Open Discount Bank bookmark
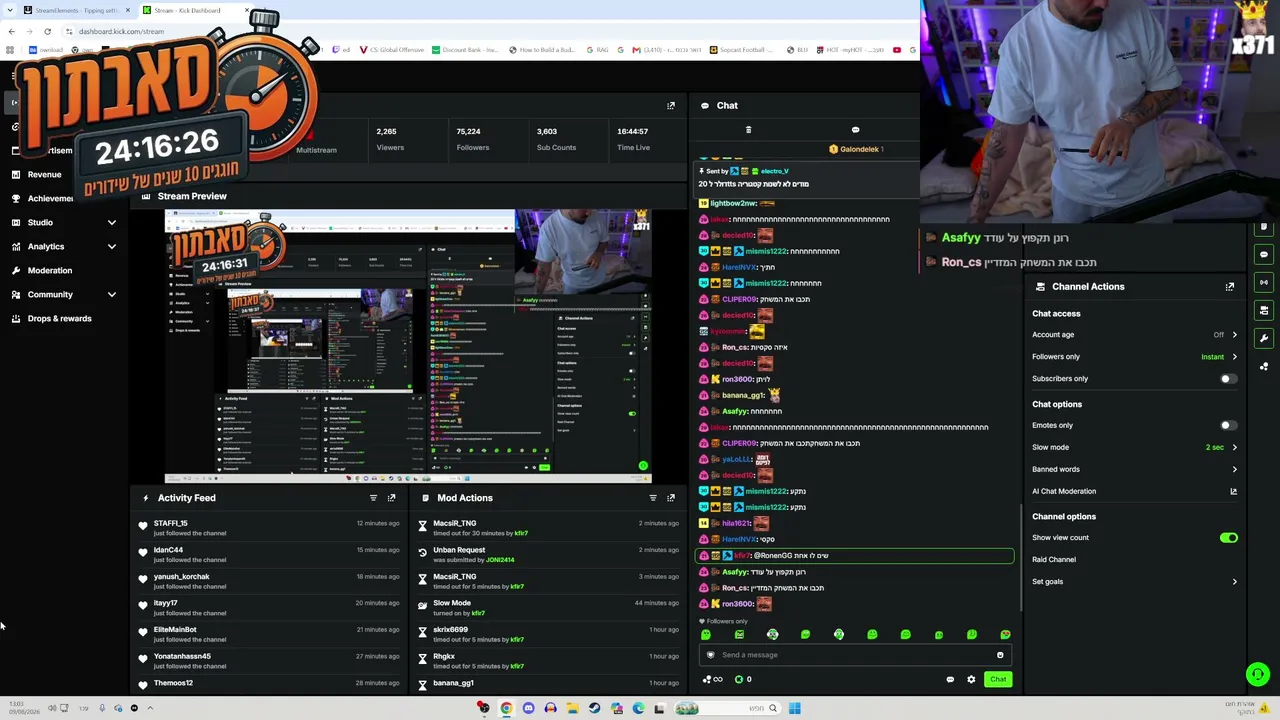 click(x=465, y=50)
